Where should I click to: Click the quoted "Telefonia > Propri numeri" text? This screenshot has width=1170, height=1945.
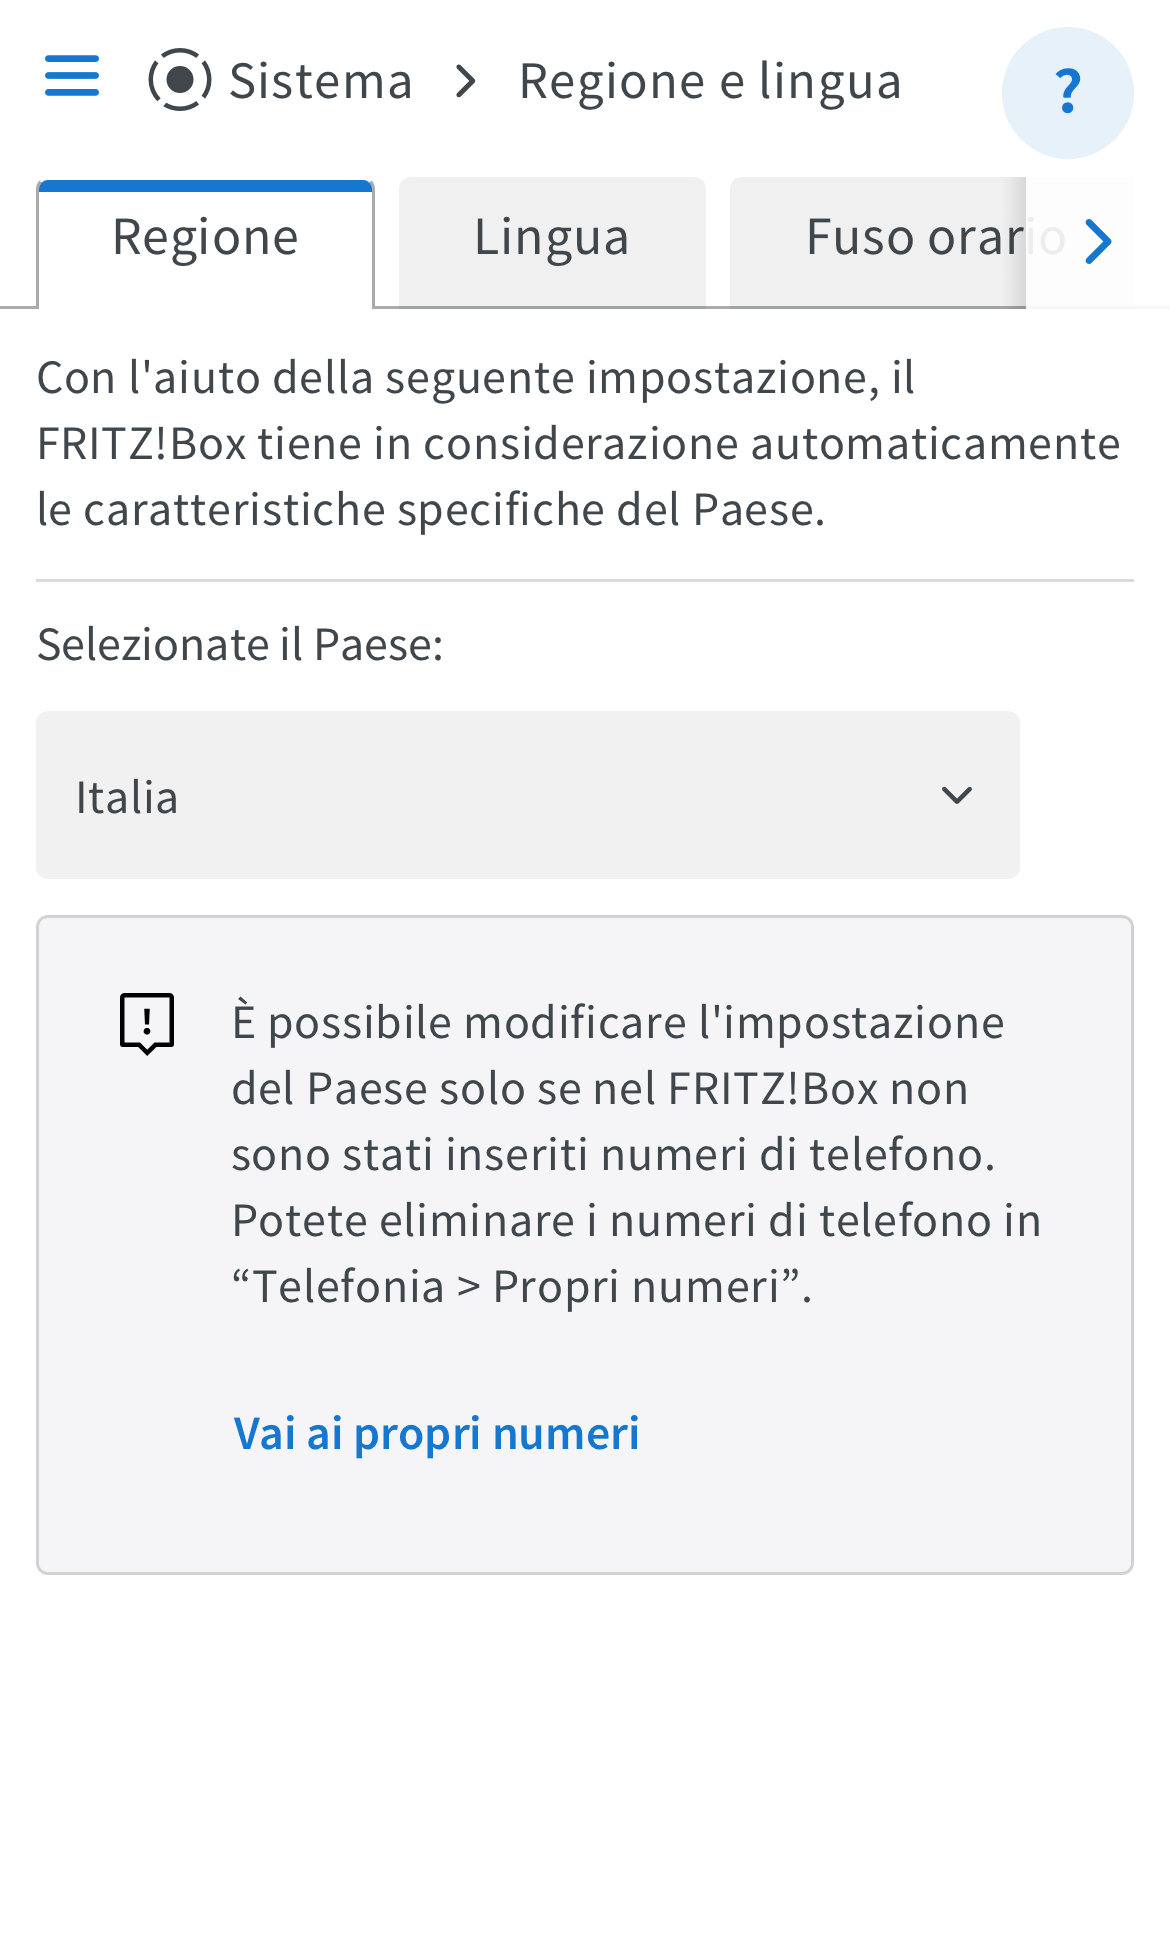[x=520, y=1287]
